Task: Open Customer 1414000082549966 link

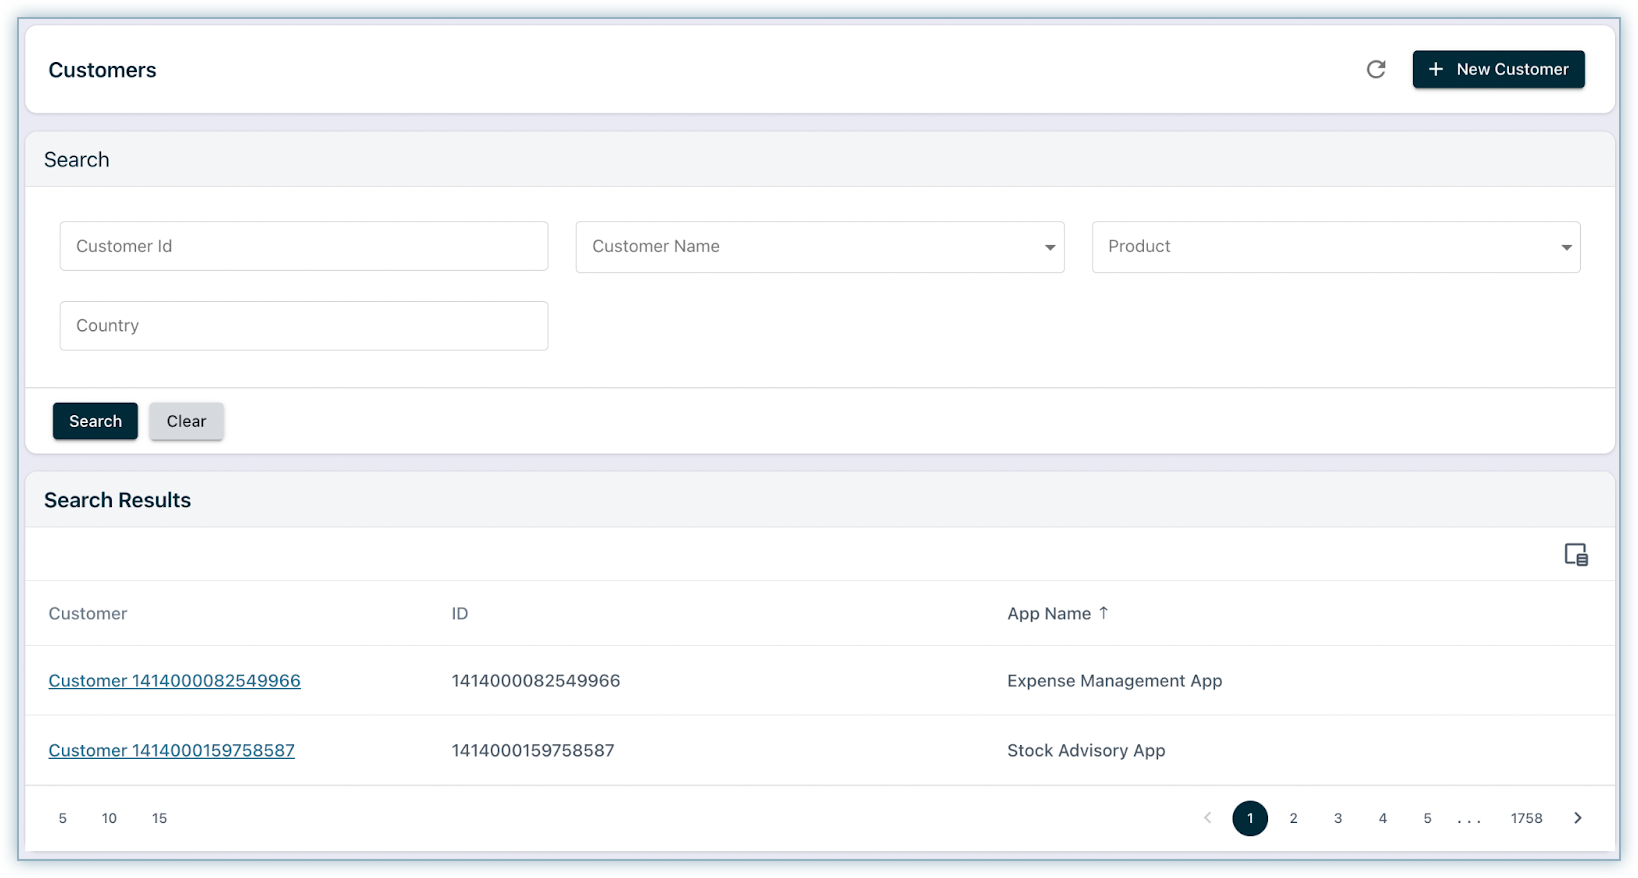Action: coord(174,681)
